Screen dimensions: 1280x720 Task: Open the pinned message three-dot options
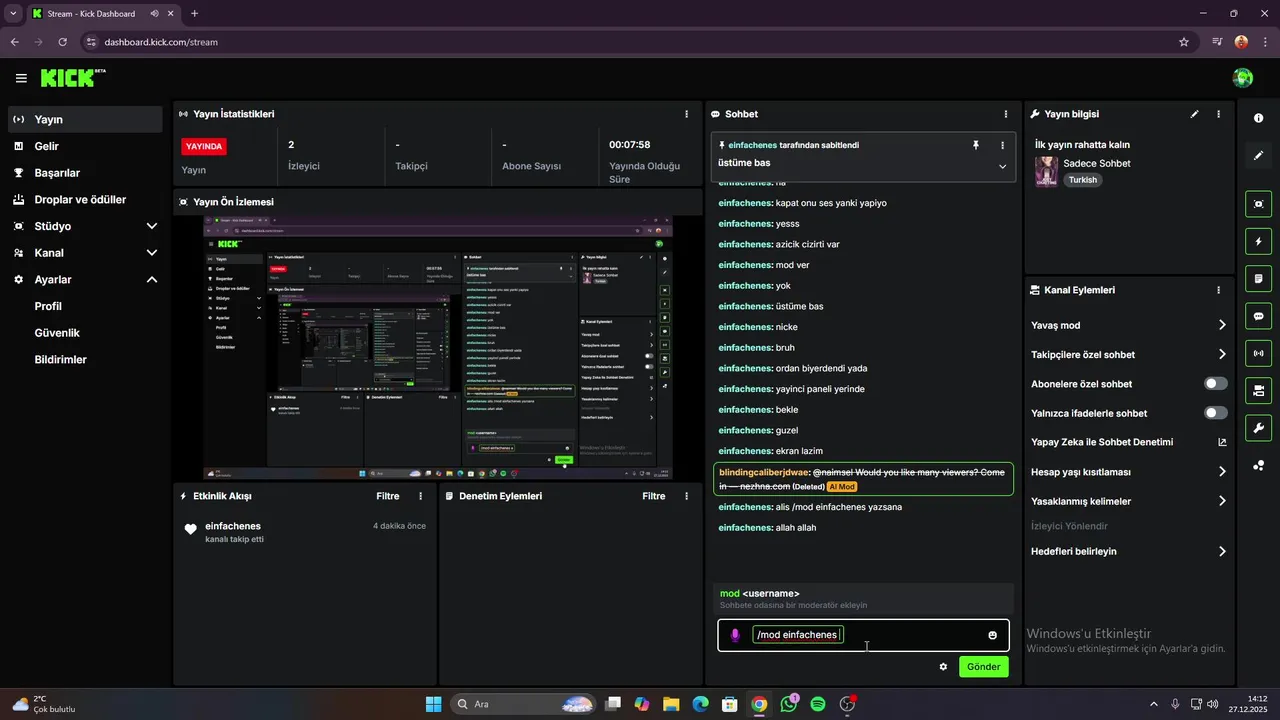pos(1002,145)
